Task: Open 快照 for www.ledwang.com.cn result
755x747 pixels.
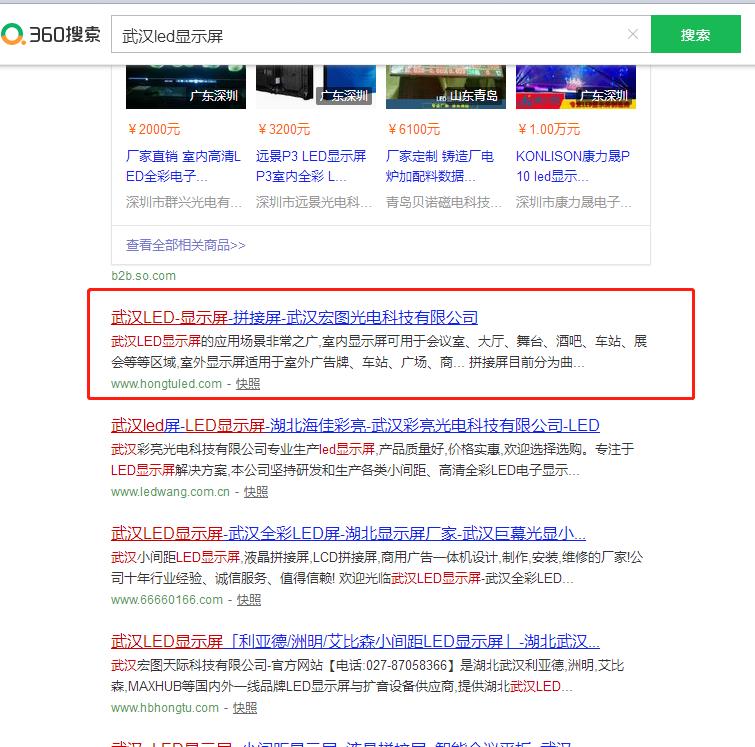Action: click(256, 492)
